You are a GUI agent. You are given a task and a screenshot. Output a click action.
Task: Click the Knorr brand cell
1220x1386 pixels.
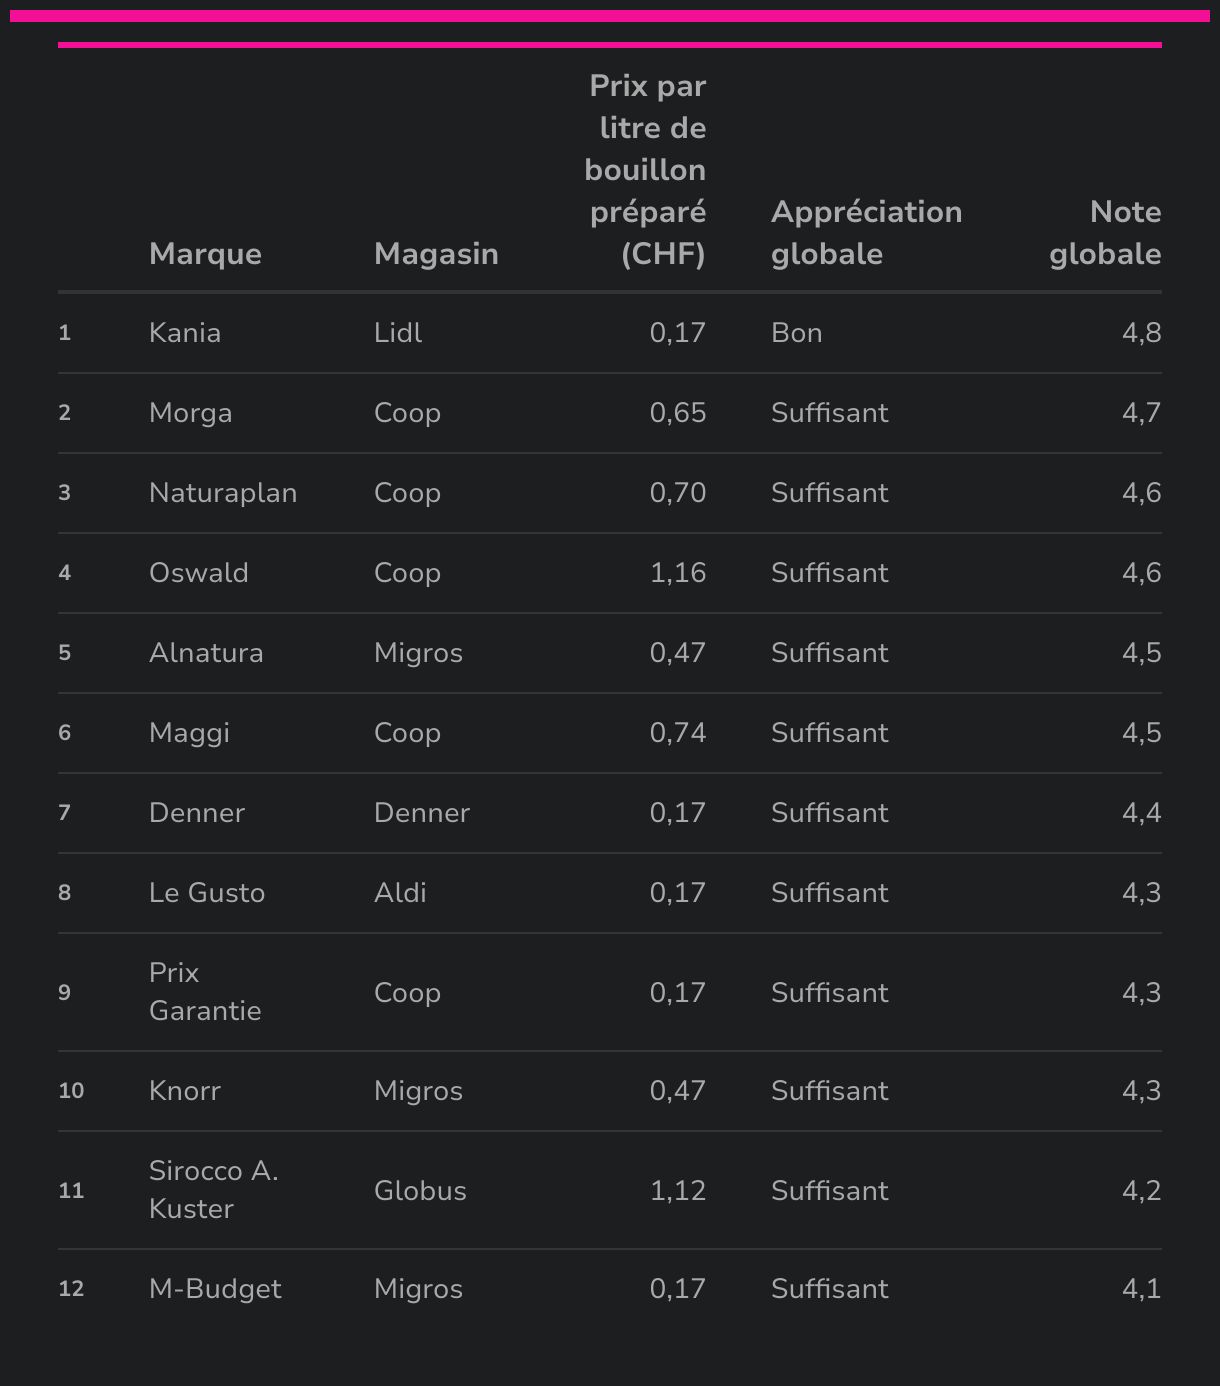[185, 1091]
